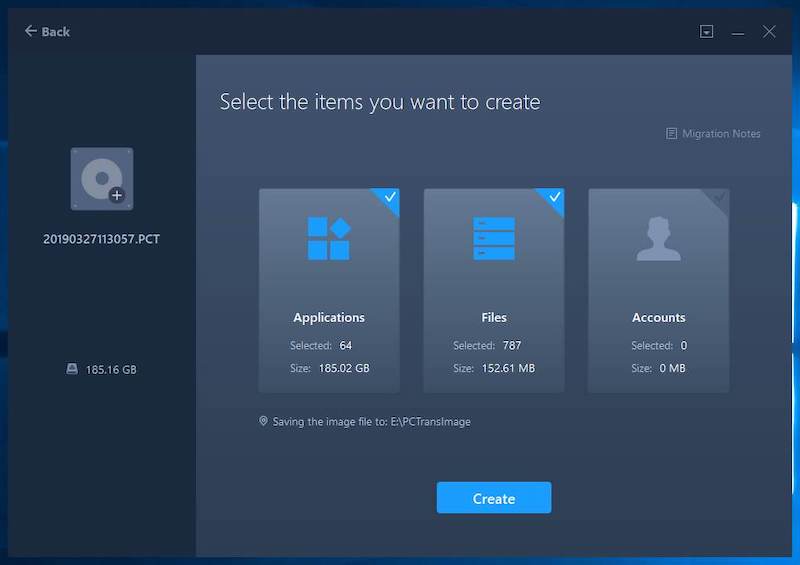The image size is (800, 565).
Task: Select the 20190327113057.PCT file name
Action: (x=102, y=239)
